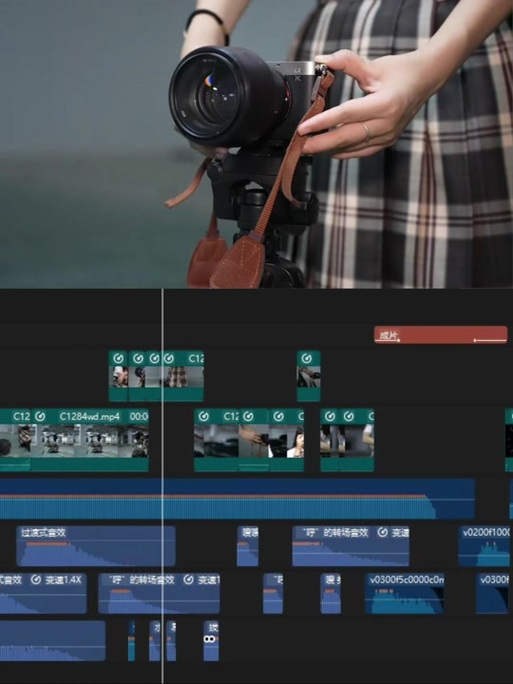The width and height of the screenshot is (513, 684).
Task: Select the long background music track
Action: click(x=237, y=499)
